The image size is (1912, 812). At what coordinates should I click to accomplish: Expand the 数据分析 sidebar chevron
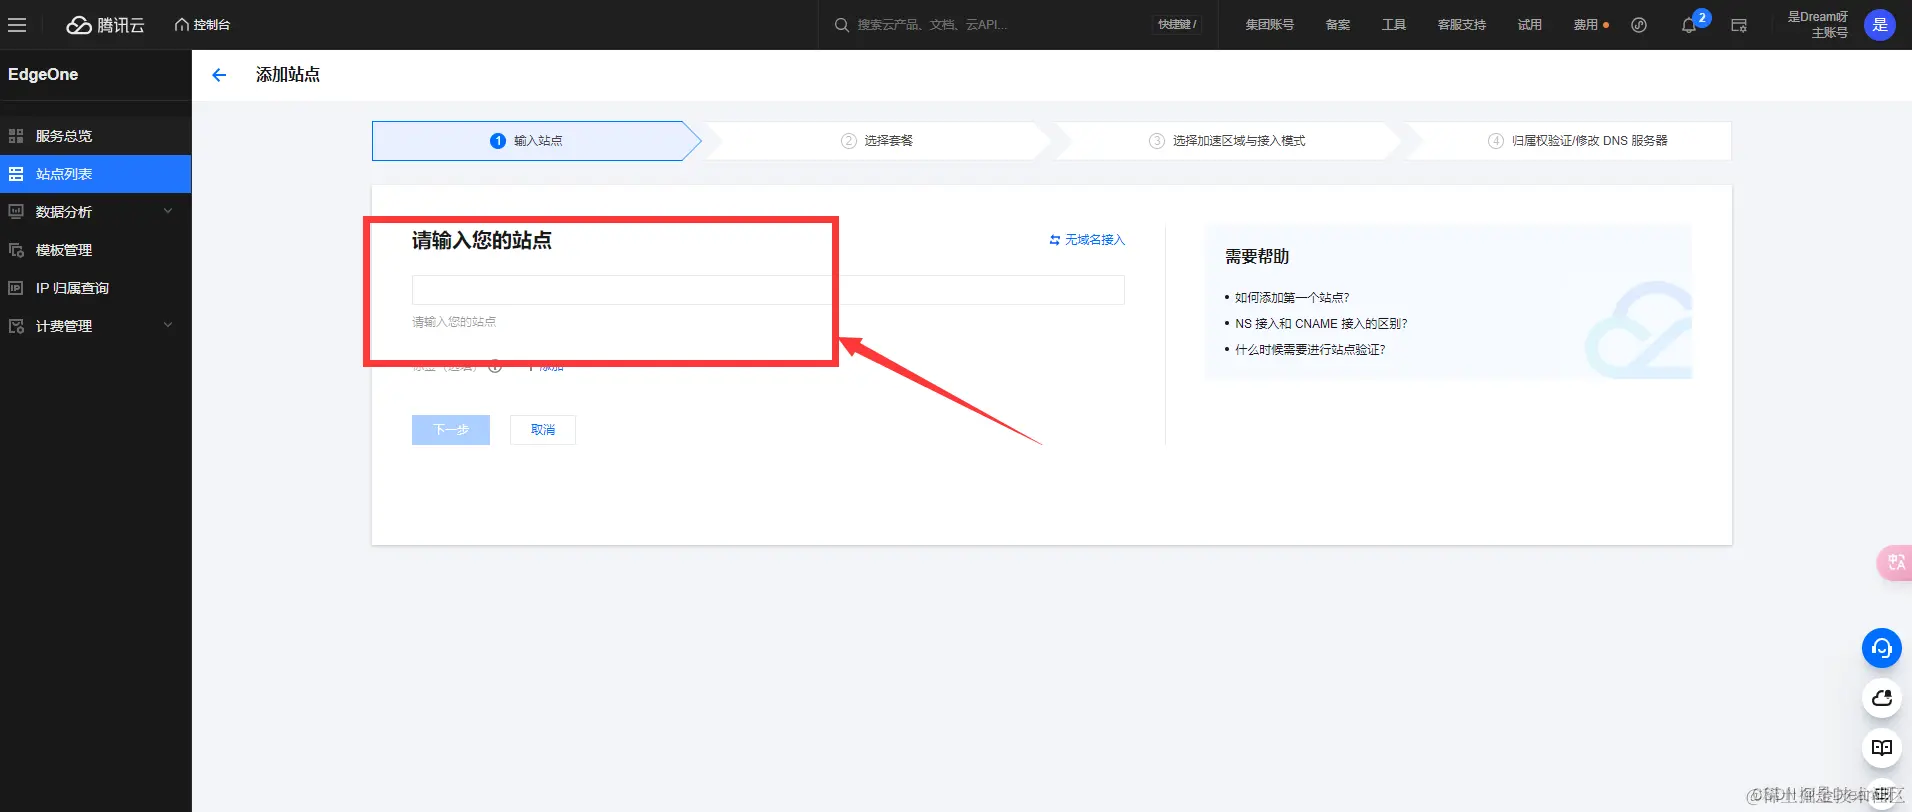tap(168, 211)
